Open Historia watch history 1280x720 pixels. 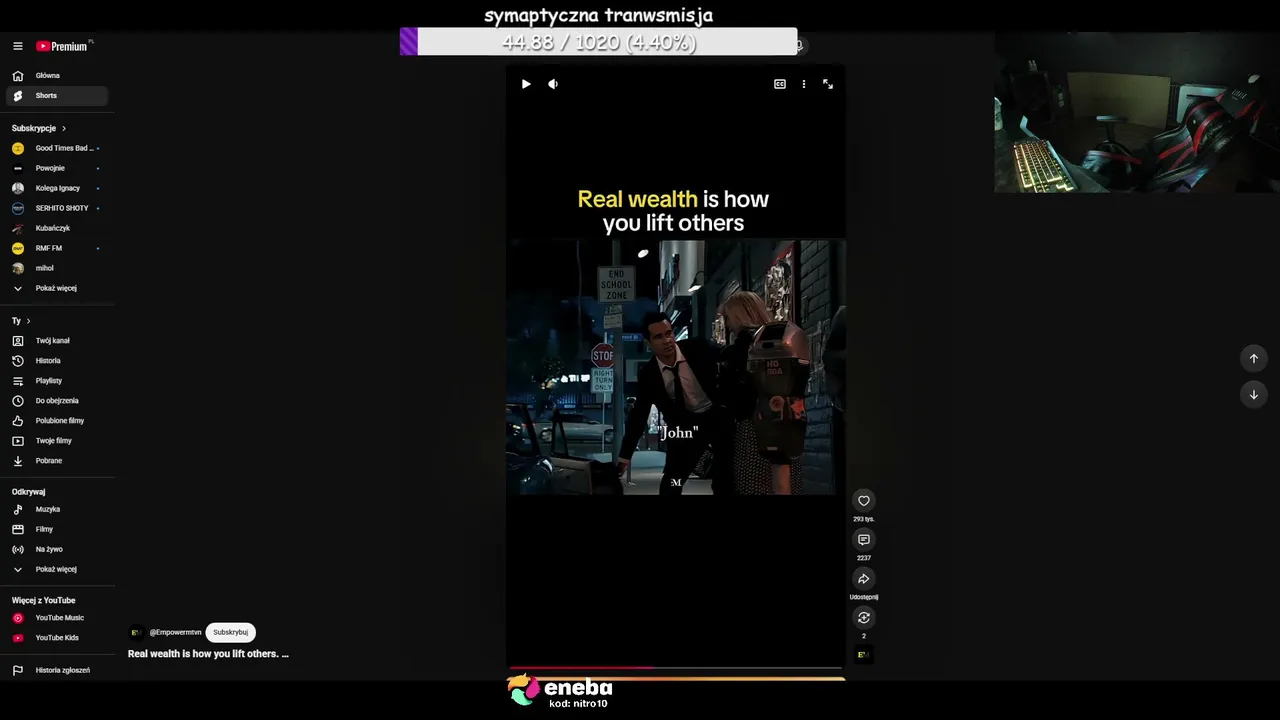click(x=57, y=361)
